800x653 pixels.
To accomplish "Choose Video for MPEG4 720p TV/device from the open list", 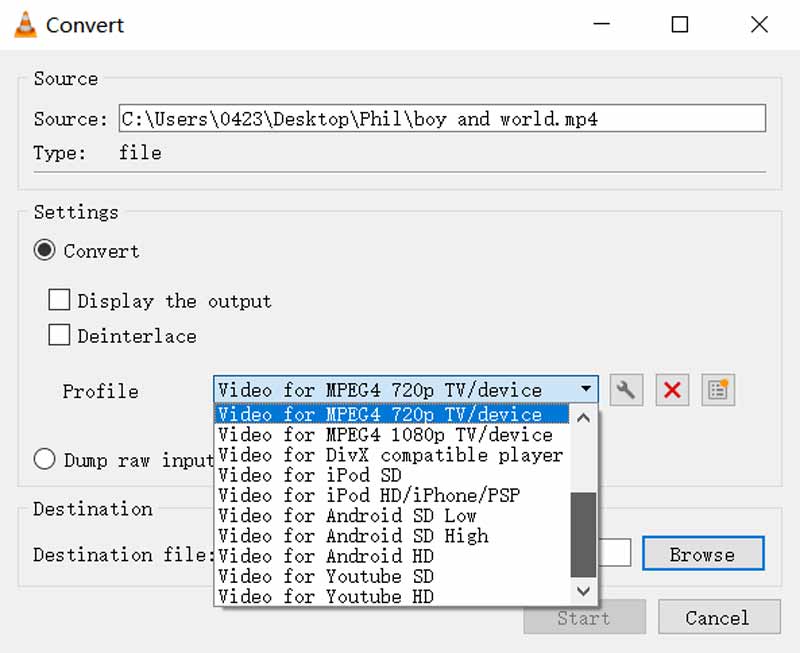I will [x=391, y=414].
